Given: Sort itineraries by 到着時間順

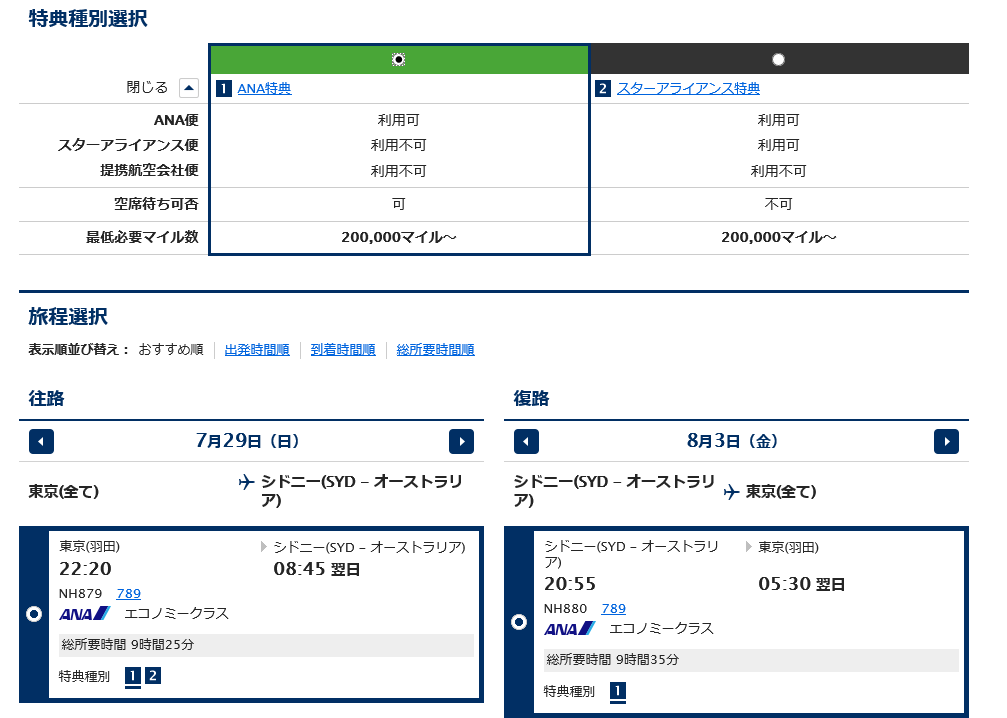Looking at the screenshot, I should 343,349.
